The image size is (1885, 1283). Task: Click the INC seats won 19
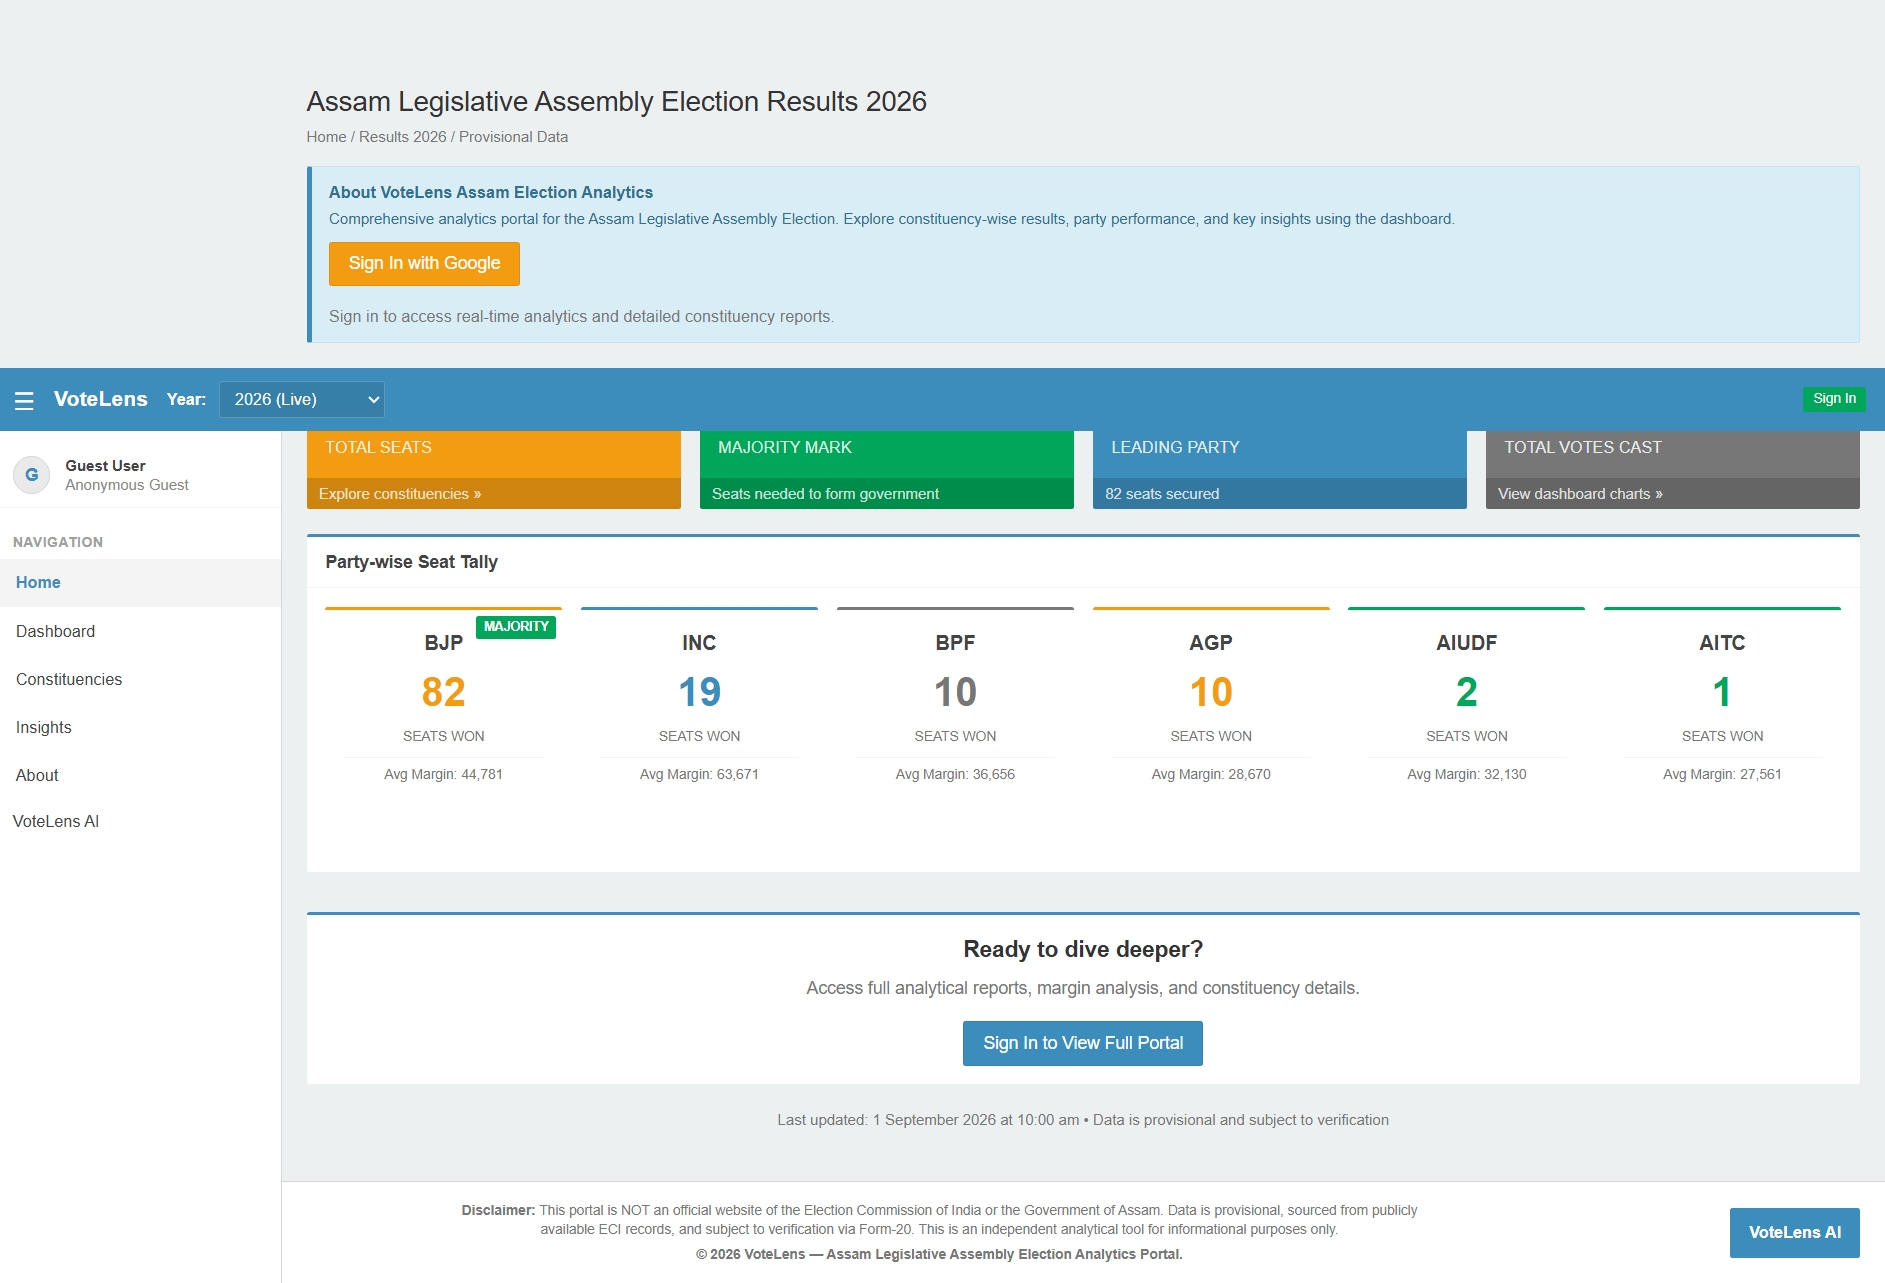tap(699, 692)
